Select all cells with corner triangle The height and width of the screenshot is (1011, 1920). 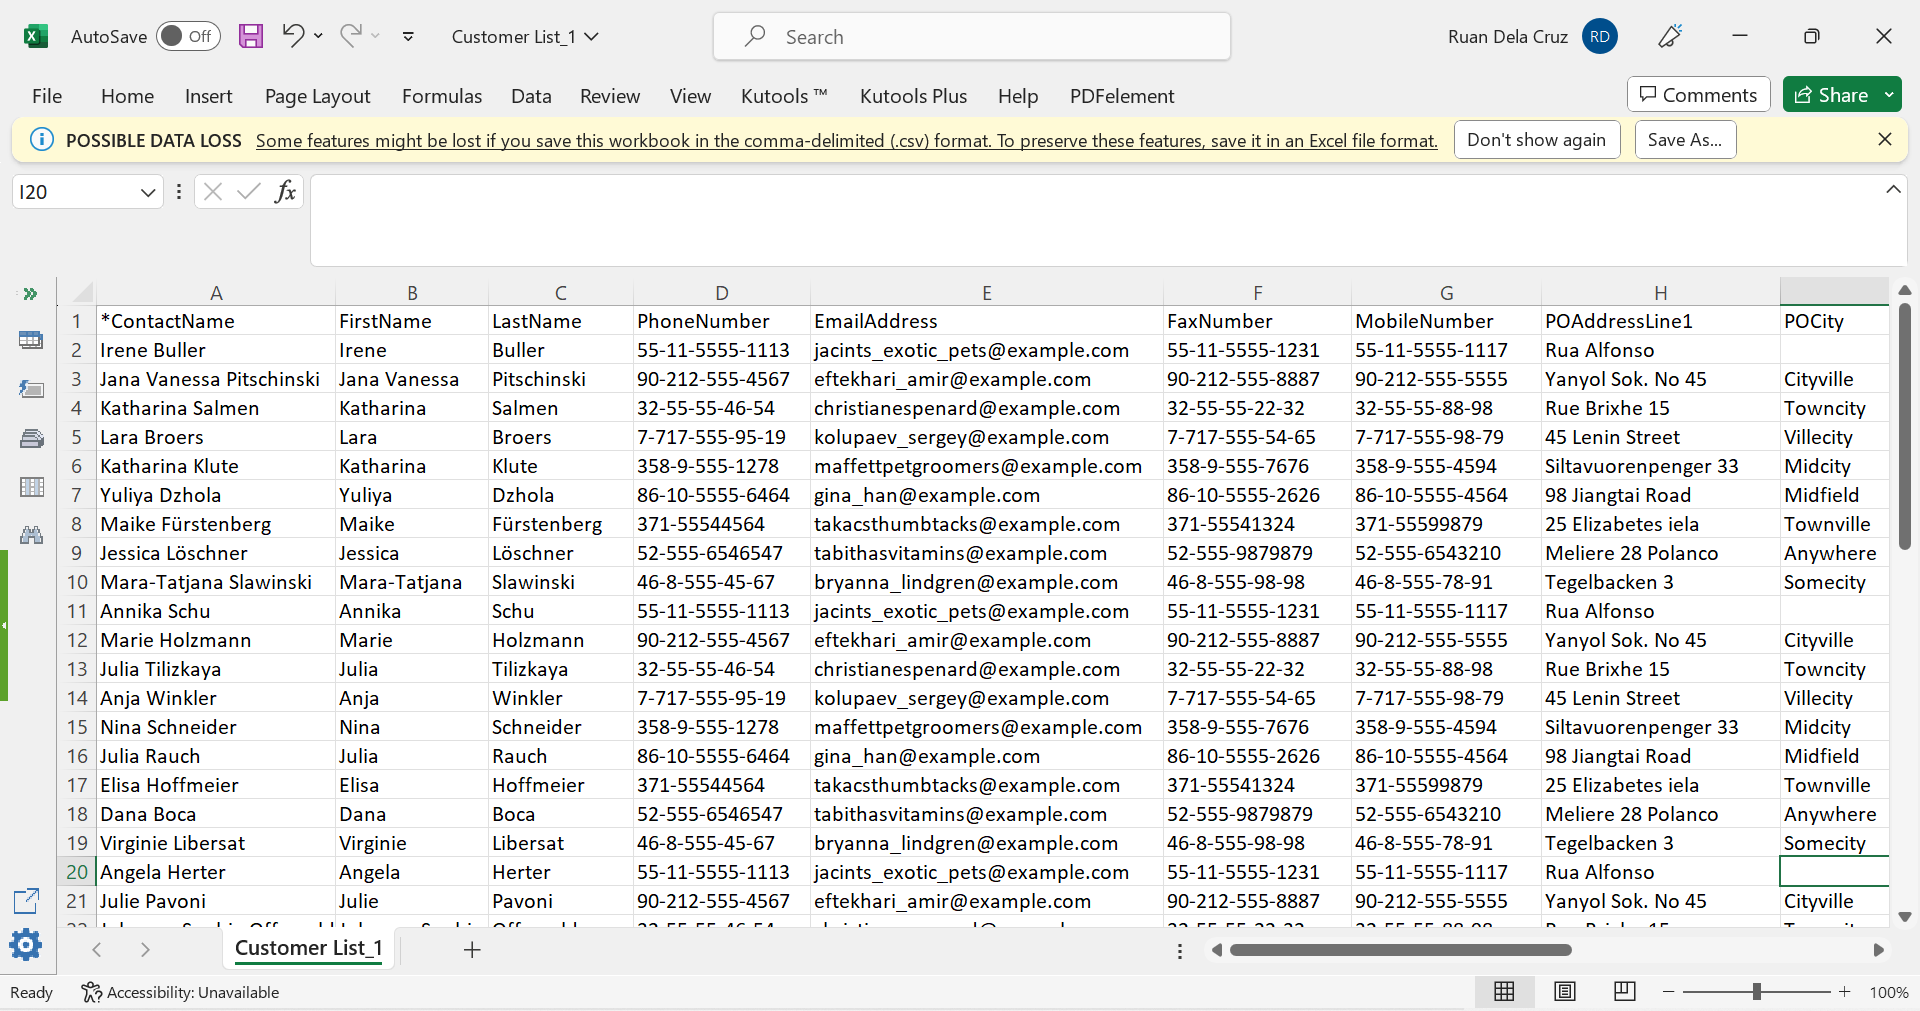[84, 293]
